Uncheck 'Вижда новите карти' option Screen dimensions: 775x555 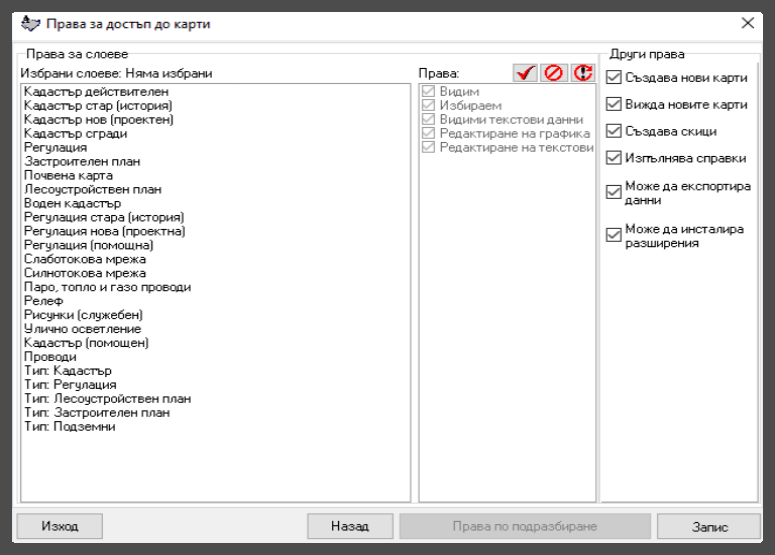point(614,104)
